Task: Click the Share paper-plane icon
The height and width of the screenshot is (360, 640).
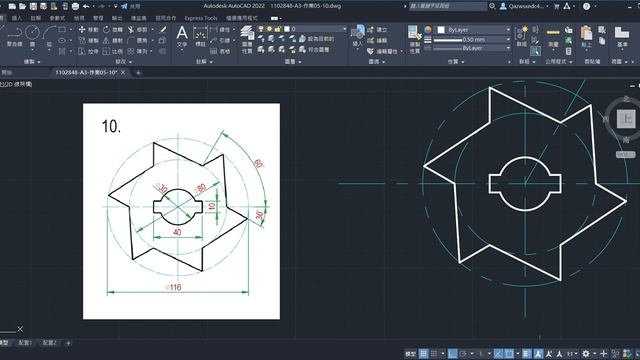Action: [124, 6]
